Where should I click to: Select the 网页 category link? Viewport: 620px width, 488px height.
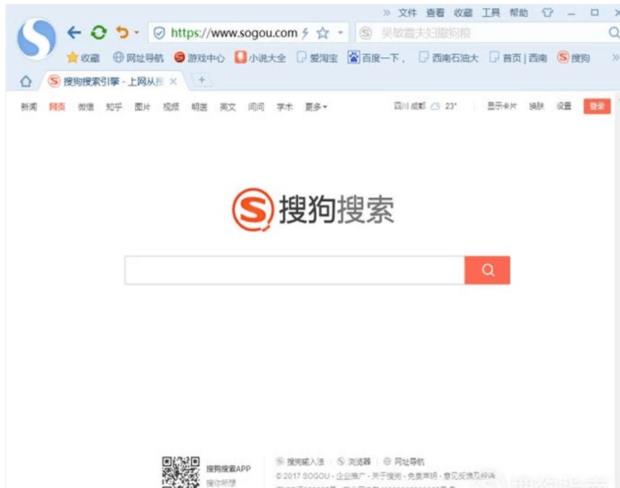tap(57, 107)
